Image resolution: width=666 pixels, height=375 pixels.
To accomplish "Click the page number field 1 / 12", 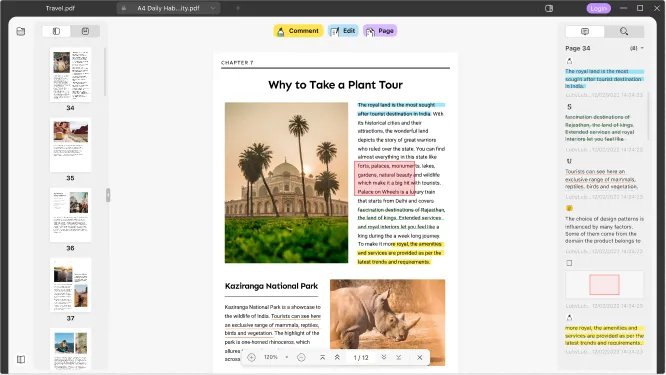I will click(361, 358).
